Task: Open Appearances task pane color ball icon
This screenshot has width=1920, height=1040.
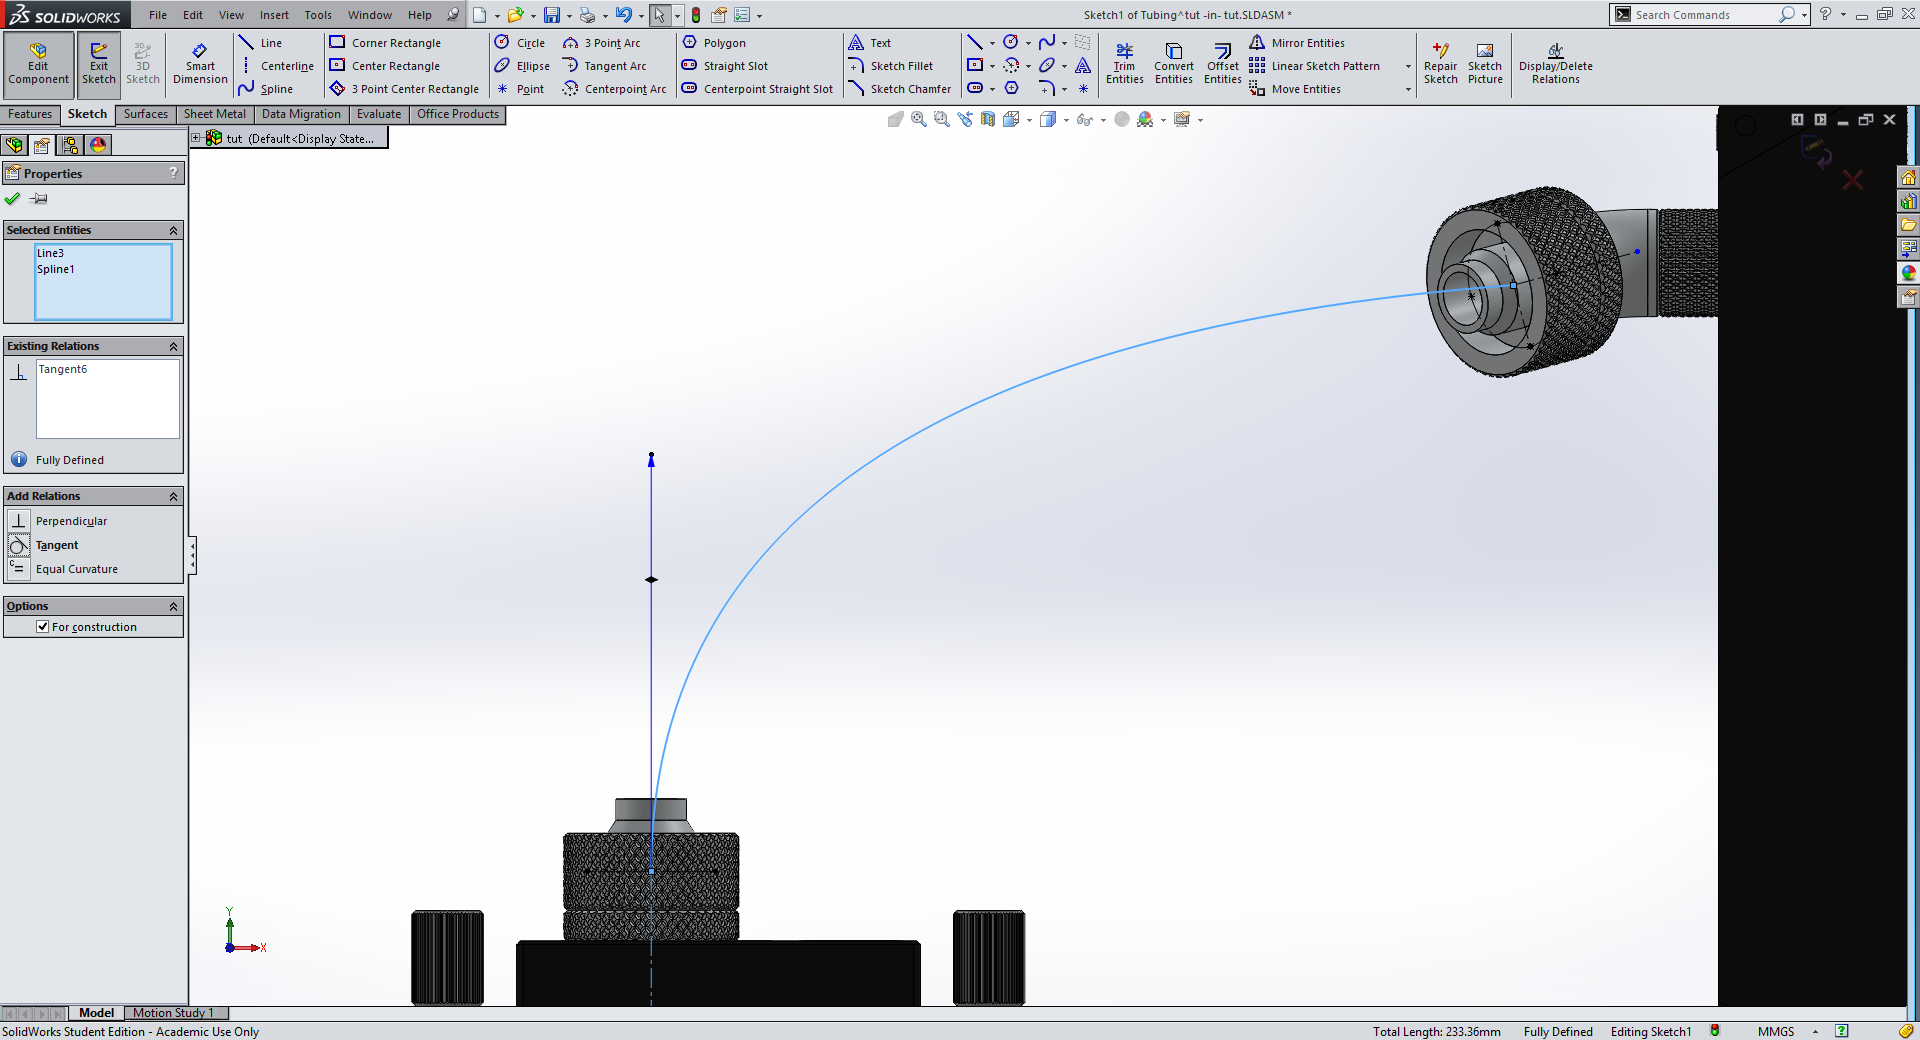Action: (1908, 273)
